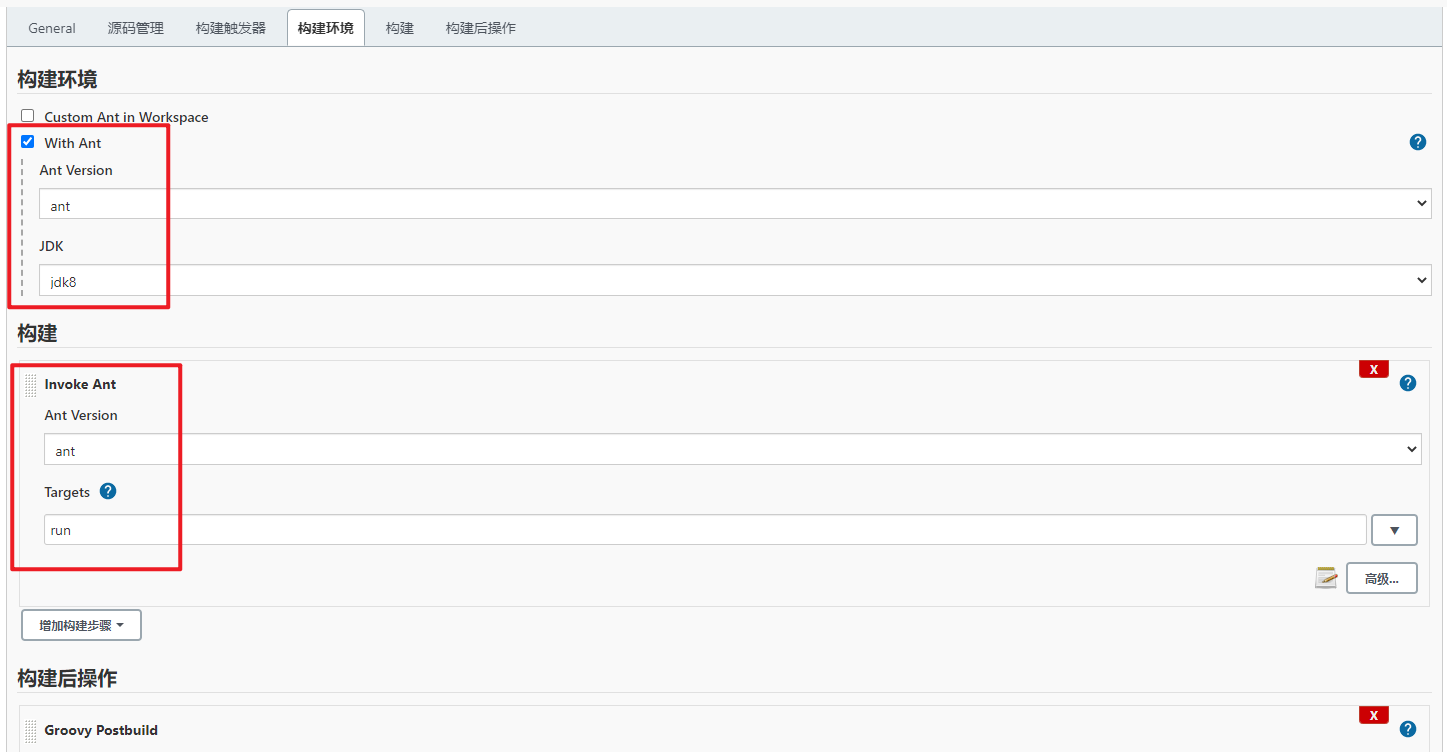The image size is (1447, 752).
Task: Grab the Invoke Ant drag handle
Action: pyautogui.click(x=30, y=385)
